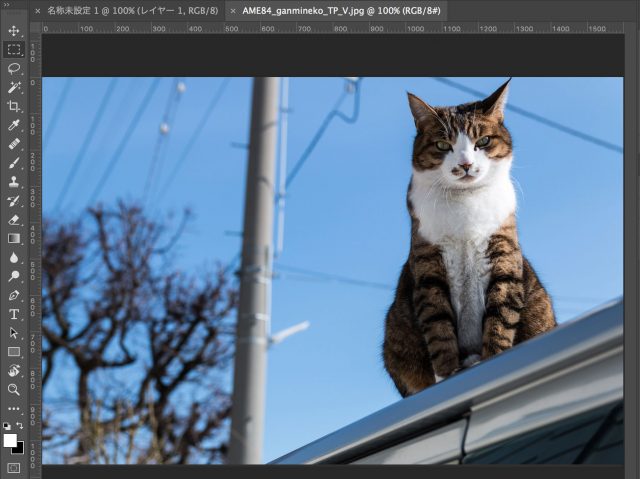
Task: Select the Eyedropper tool
Action: click(14, 125)
